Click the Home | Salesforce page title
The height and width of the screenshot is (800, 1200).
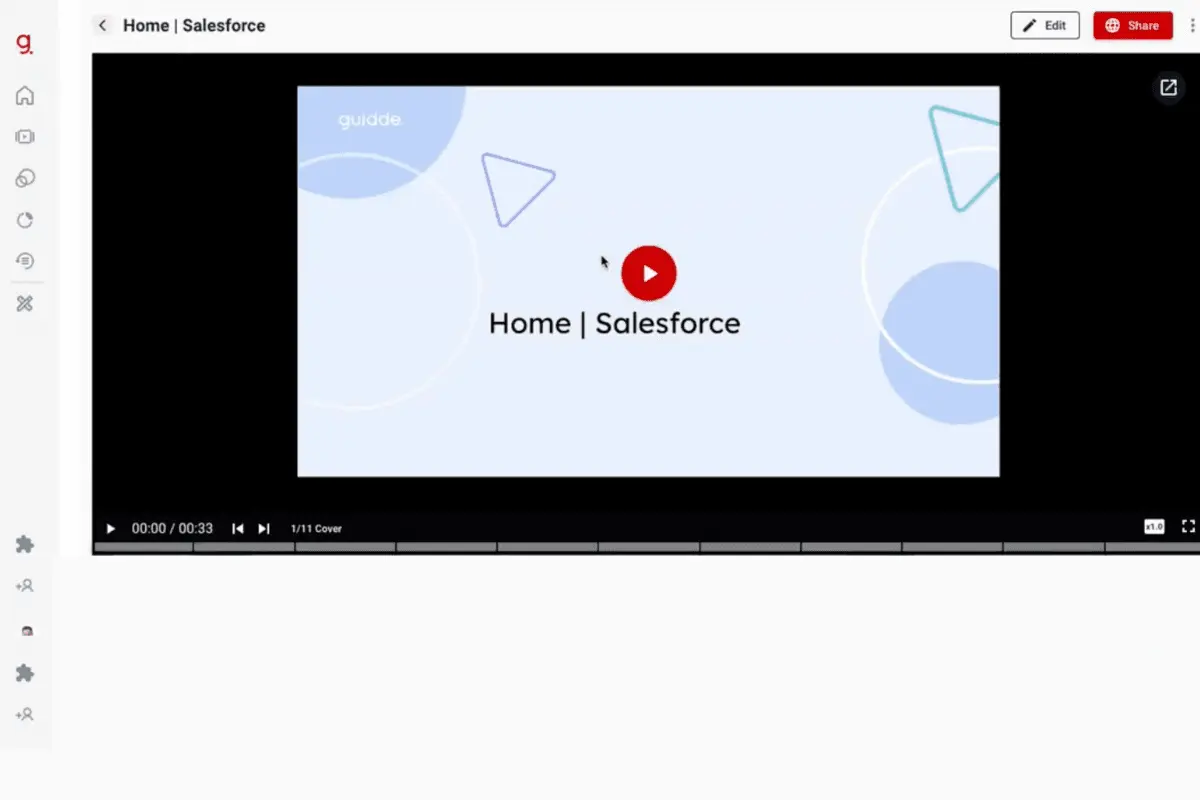194,26
